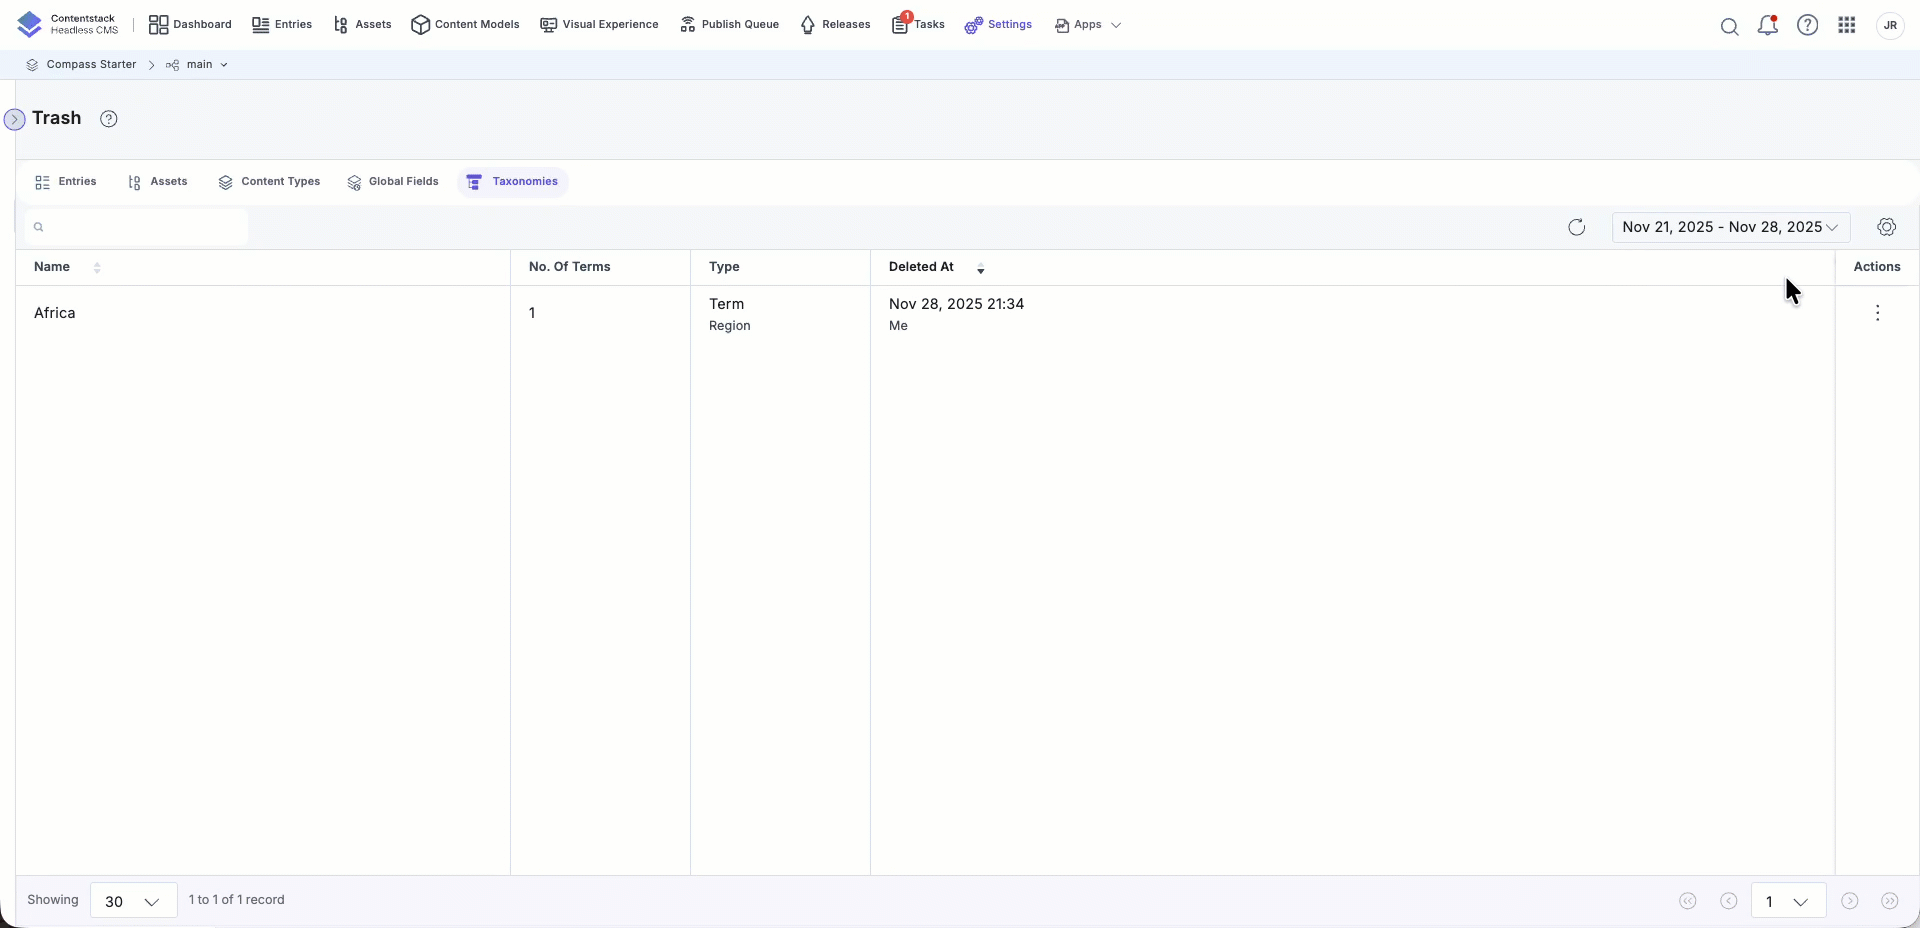Image resolution: width=1920 pixels, height=928 pixels.
Task: Switch to the Global Fields tab
Action: pyautogui.click(x=393, y=182)
